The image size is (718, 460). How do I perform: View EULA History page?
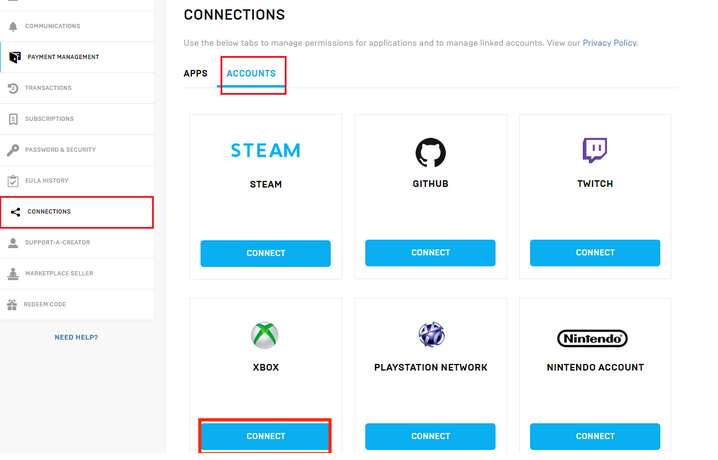coord(77,181)
